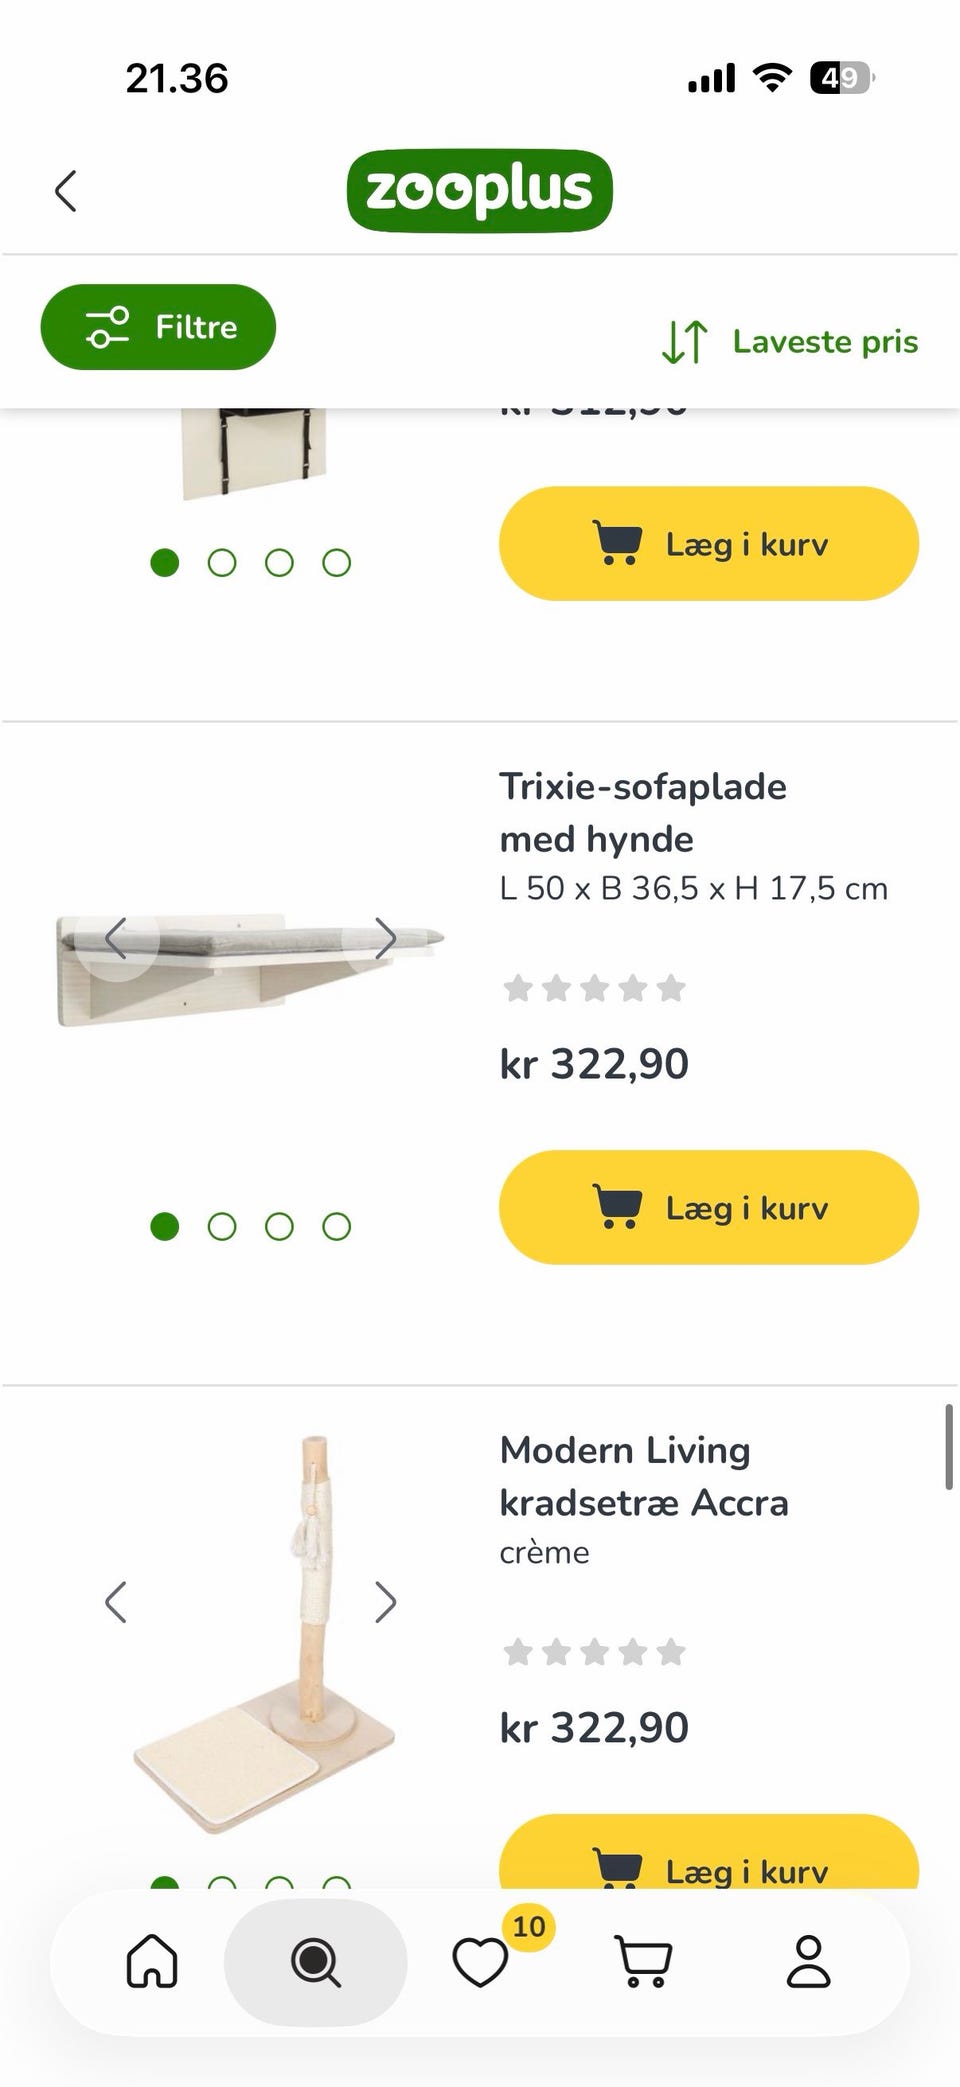This screenshot has height=2087, width=960.
Task: Select fourth image dot for Trixie-sofaplade
Action: pos(337,1226)
